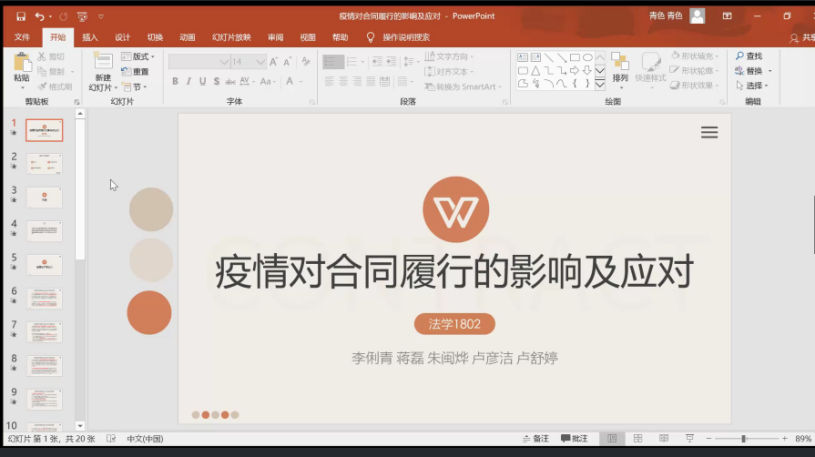The height and width of the screenshot is (457, 815).
Task: Switch to slide sorter view
Action: coord(638,438)
